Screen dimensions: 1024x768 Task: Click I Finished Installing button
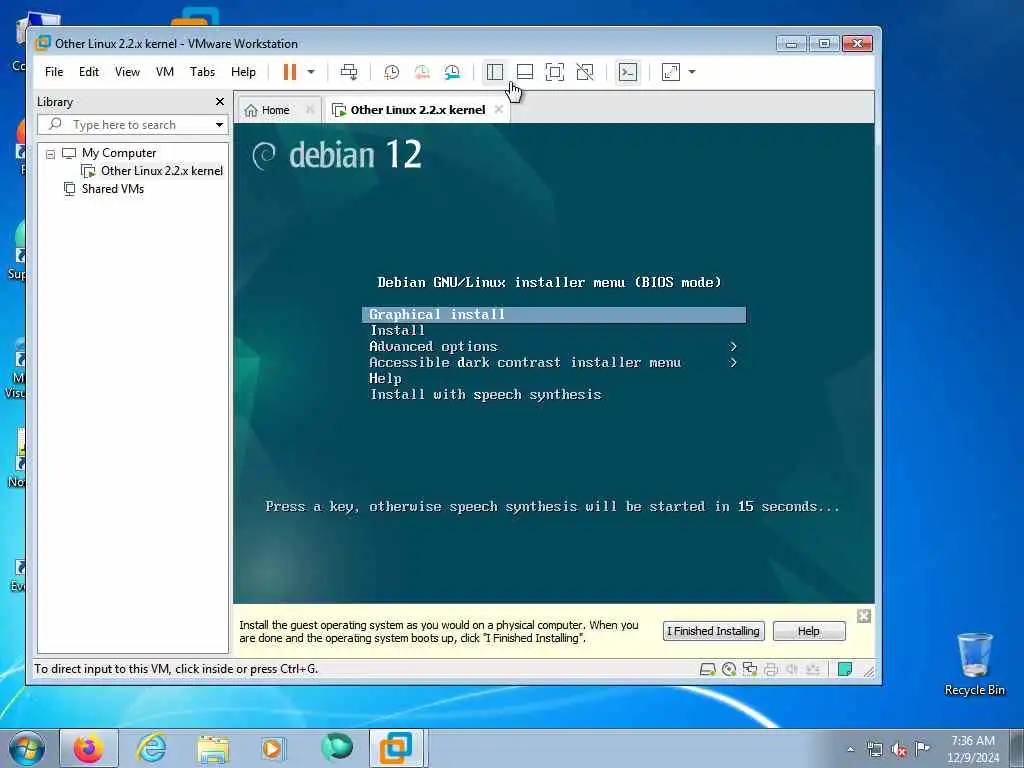[713, 631]
